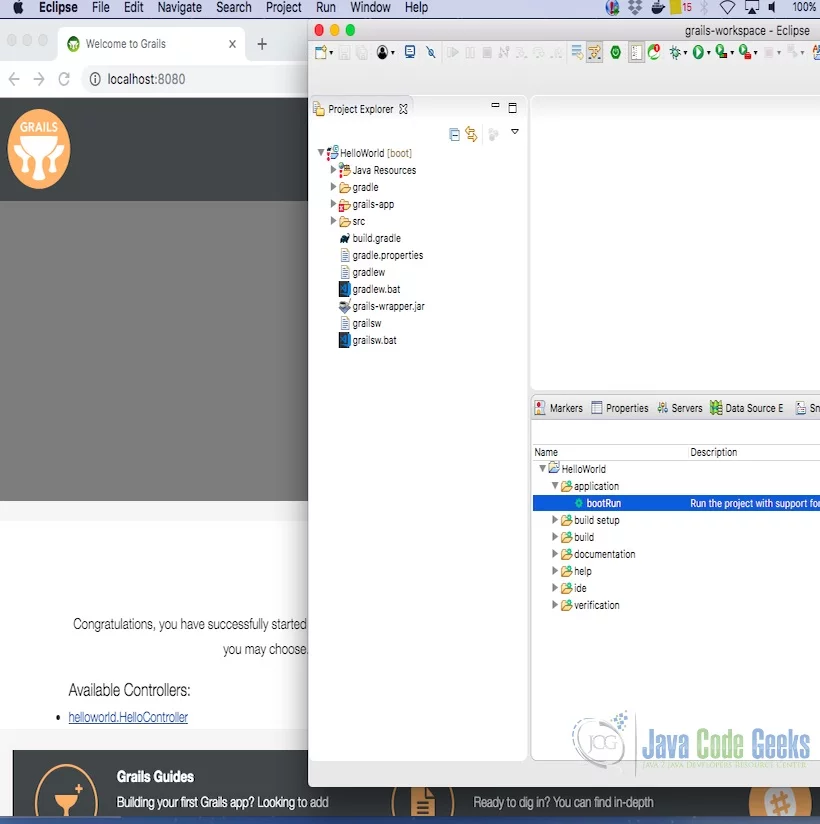820x824 pixels.
Task: Expand the Java Resources node
Action: (x=333, y=170)
